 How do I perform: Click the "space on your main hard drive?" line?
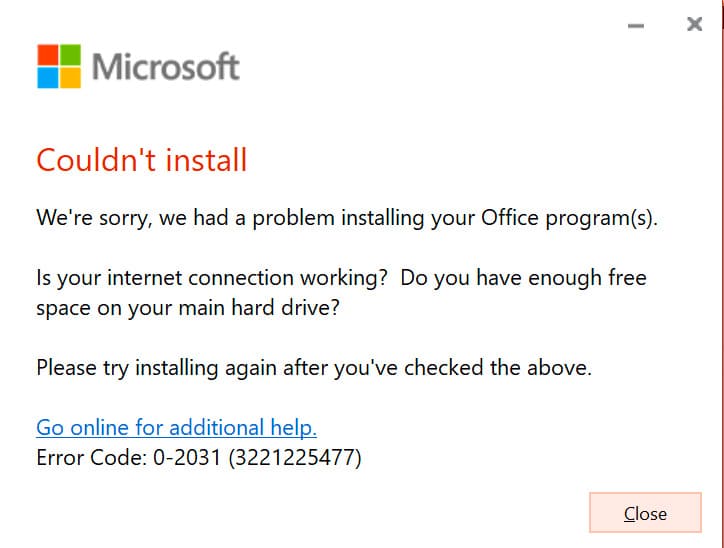coord(188,308)
